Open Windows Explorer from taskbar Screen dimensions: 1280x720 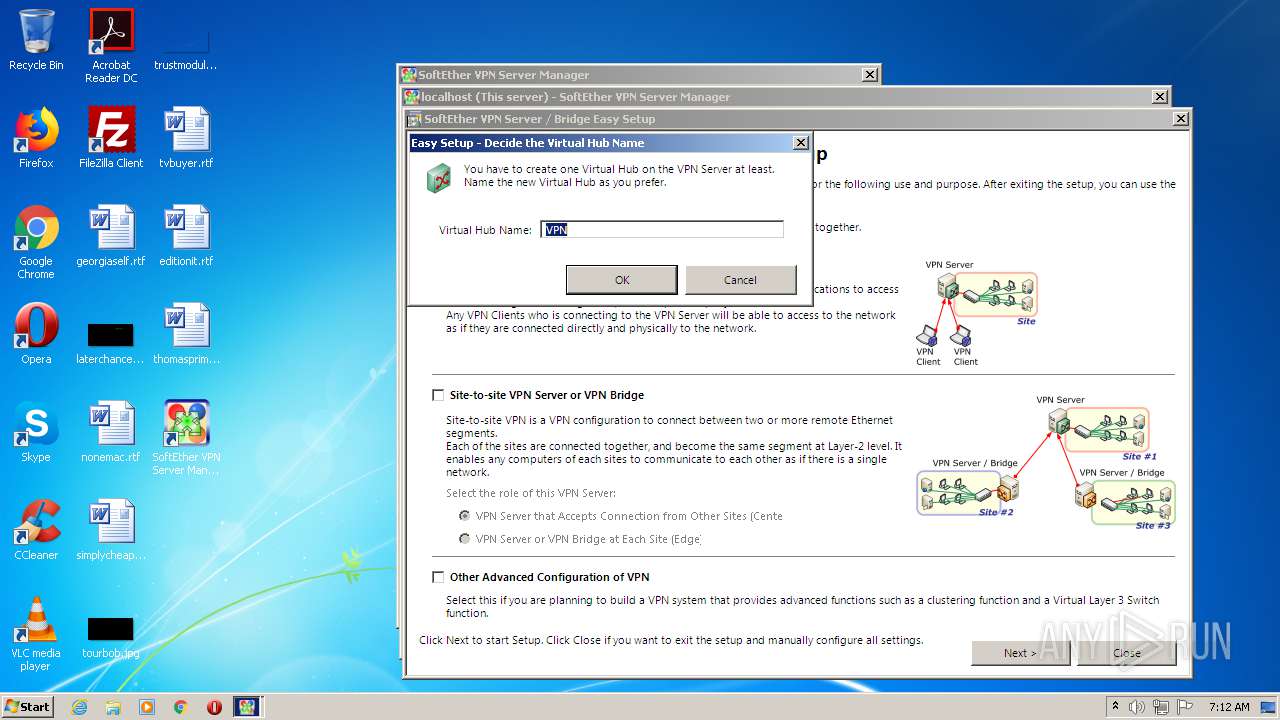(x=113, y=707)
